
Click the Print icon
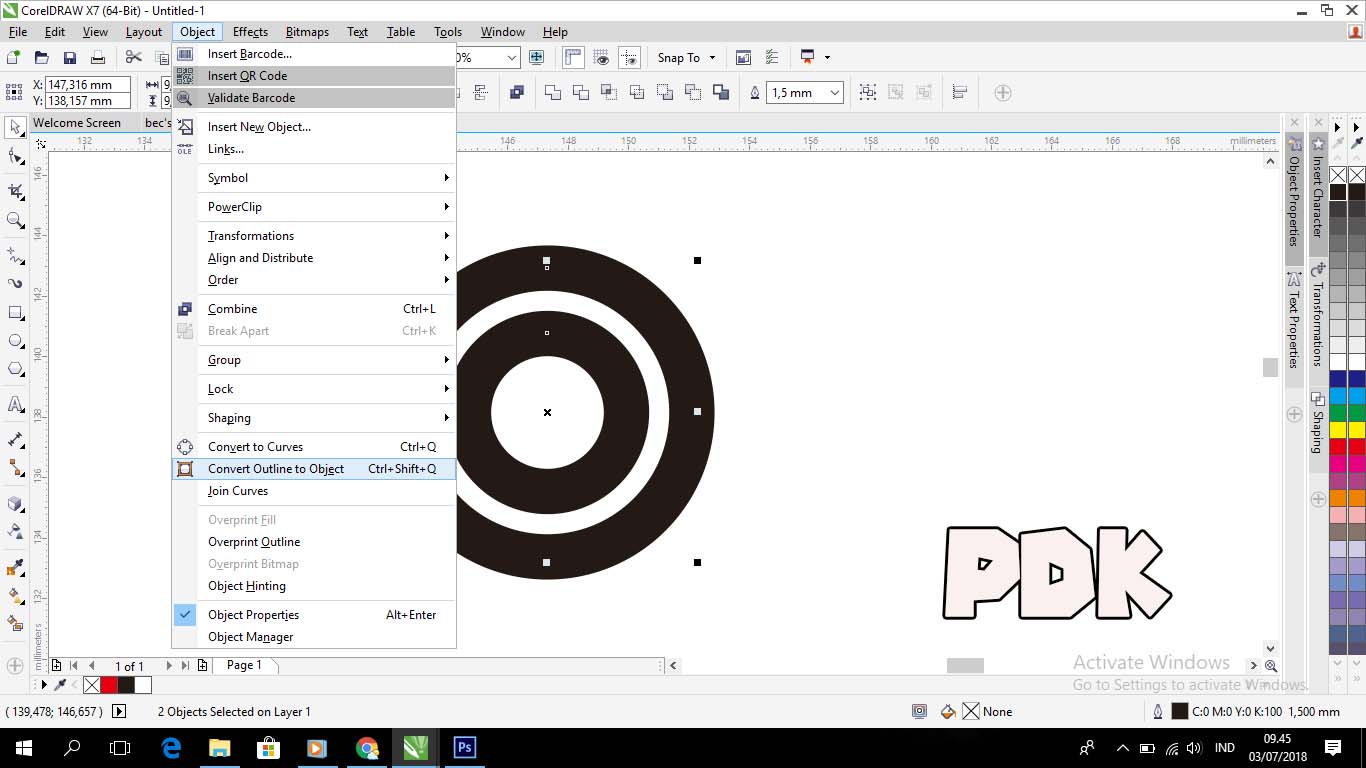96,57
